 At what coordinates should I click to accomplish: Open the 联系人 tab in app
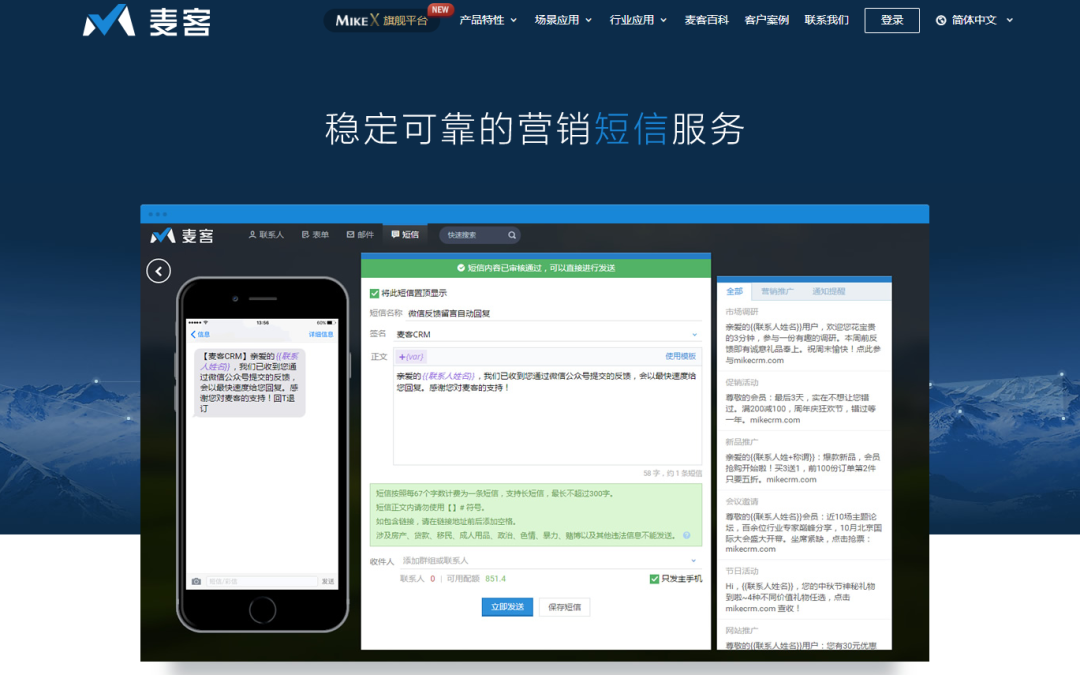(x=266, y=235)
